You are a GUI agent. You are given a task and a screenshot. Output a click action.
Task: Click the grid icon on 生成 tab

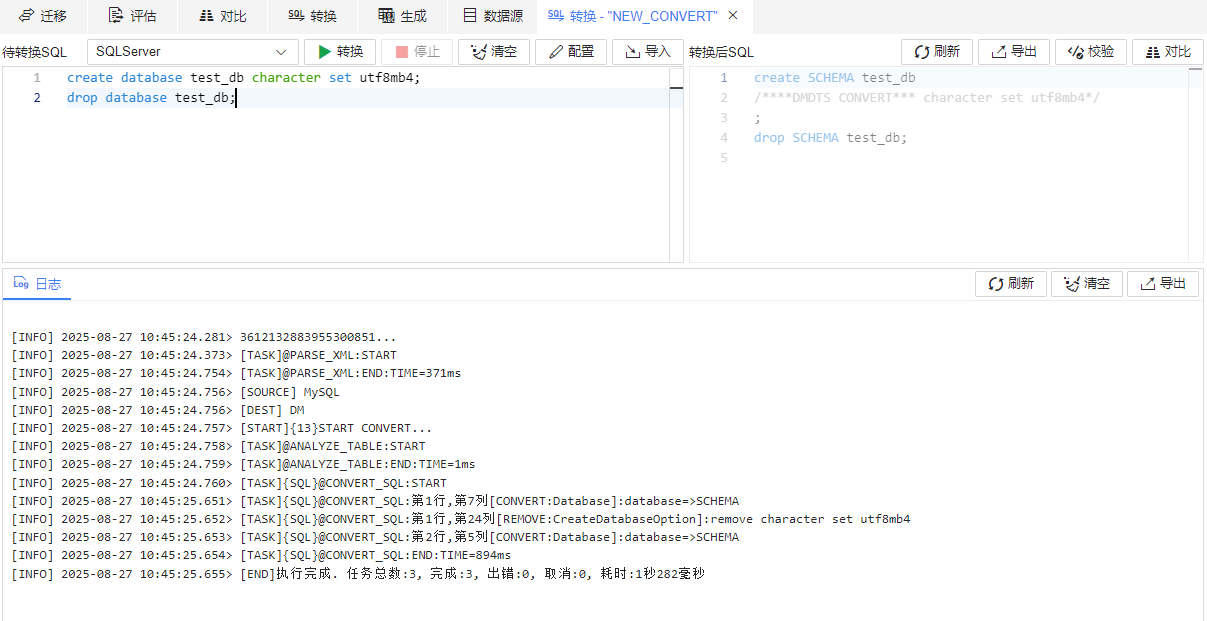pos(386,16)
